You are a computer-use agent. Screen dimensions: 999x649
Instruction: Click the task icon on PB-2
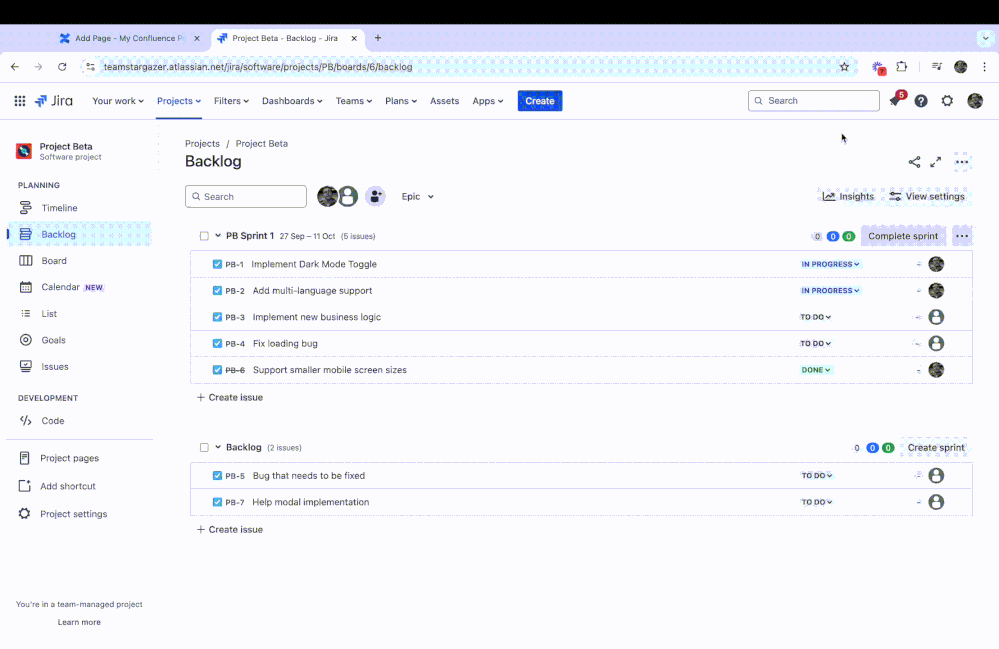217,290
